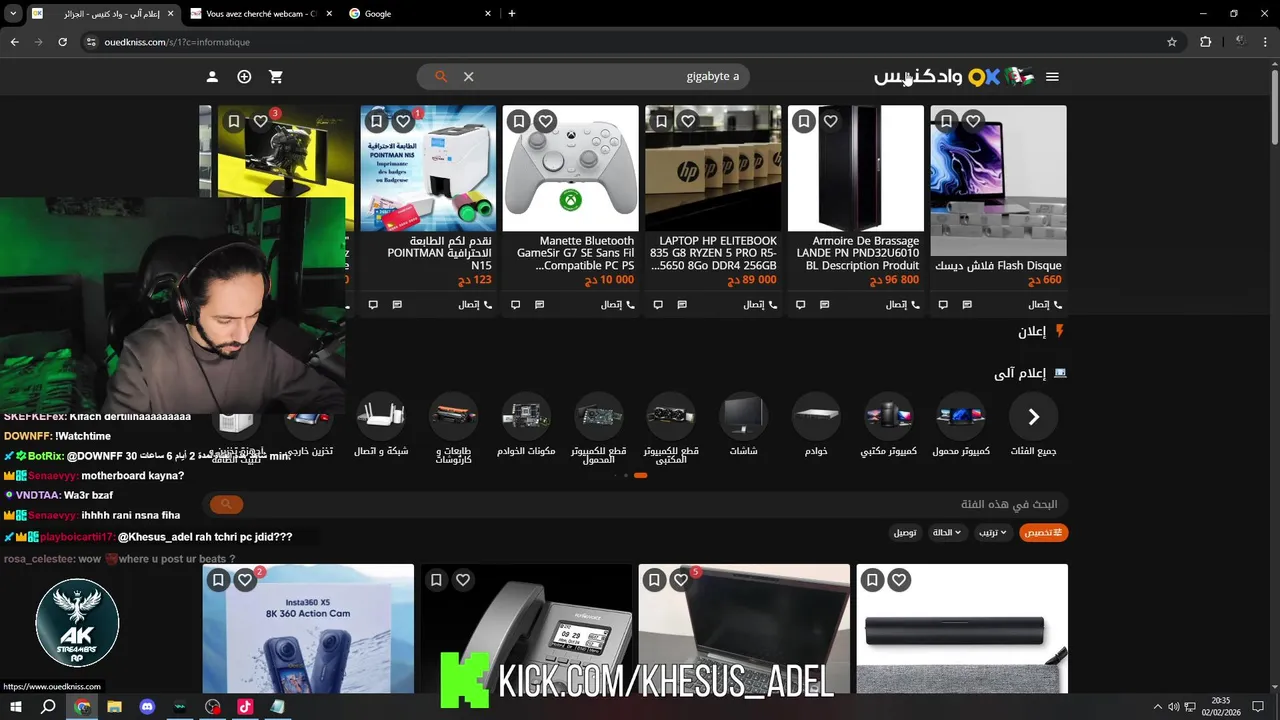The image size is (1280, 720).
Task: Reload the page
Action: click(62, 42)
